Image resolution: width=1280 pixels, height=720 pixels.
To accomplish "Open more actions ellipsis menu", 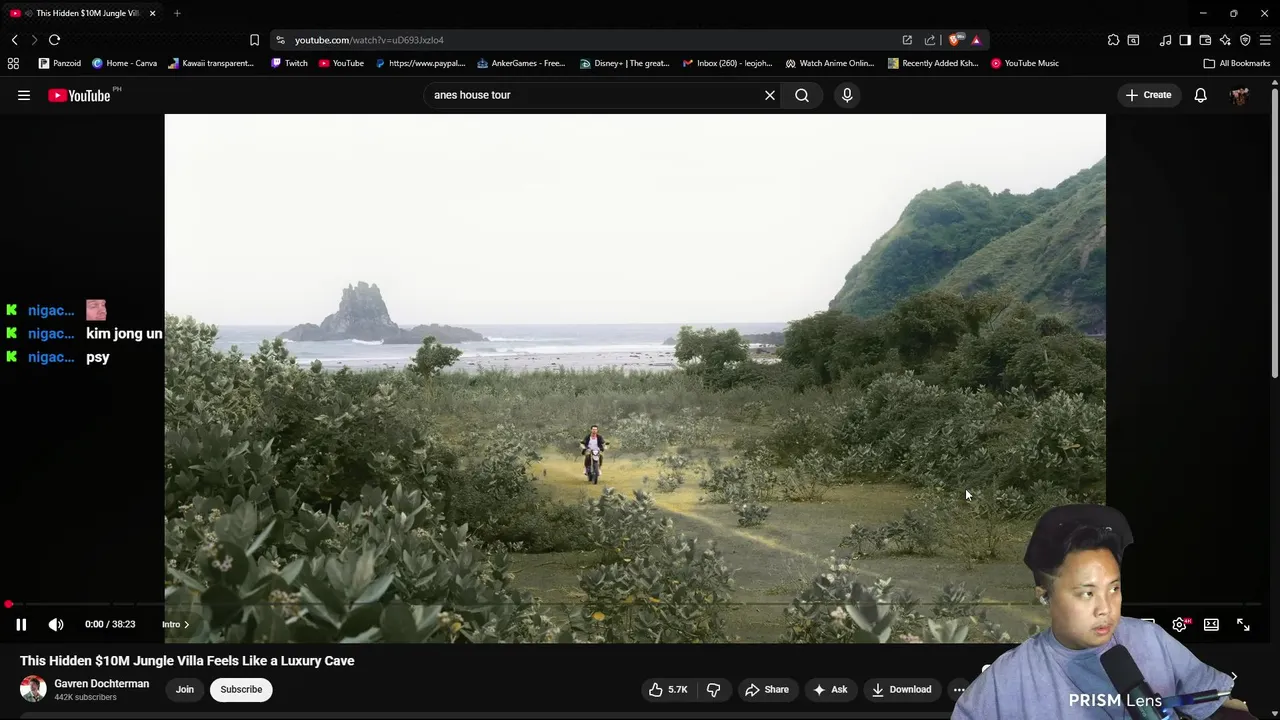I will [x=959, y=689].
